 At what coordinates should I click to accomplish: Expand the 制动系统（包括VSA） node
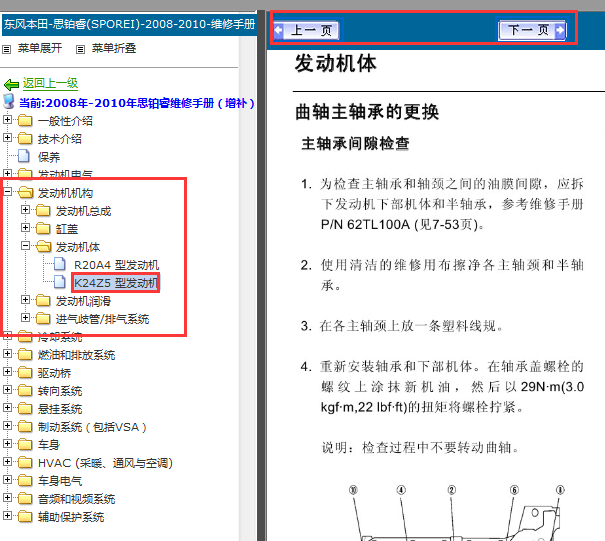7,426
